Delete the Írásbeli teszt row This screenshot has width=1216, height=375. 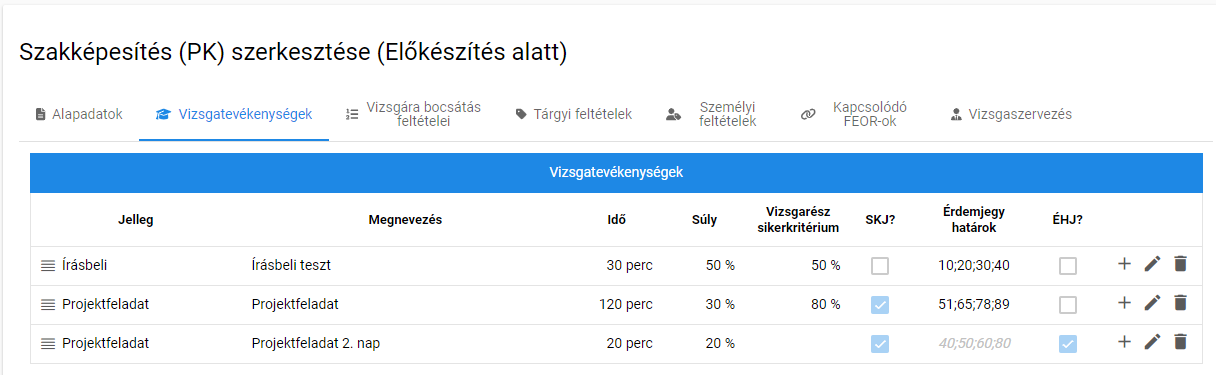1180,264
